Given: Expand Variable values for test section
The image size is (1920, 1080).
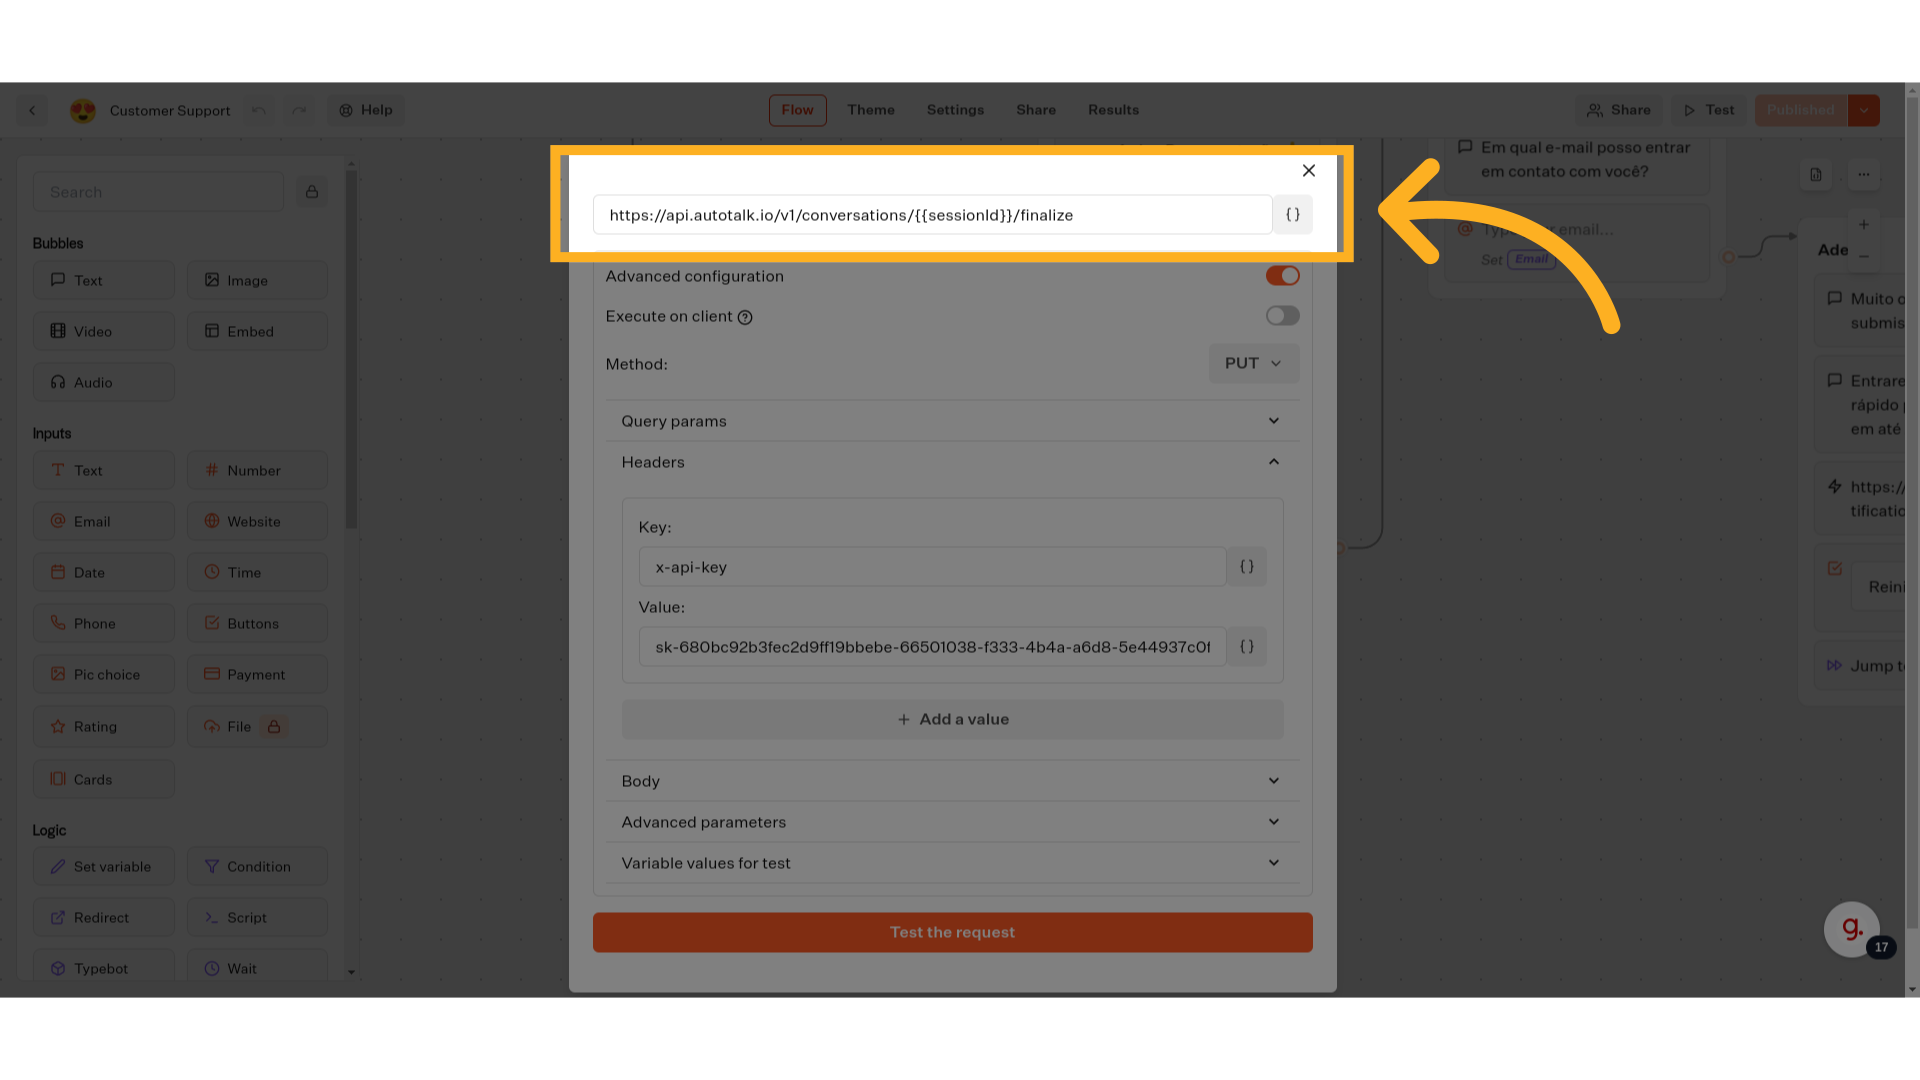Looking at the screenshot, I should (x=952, y=863).
